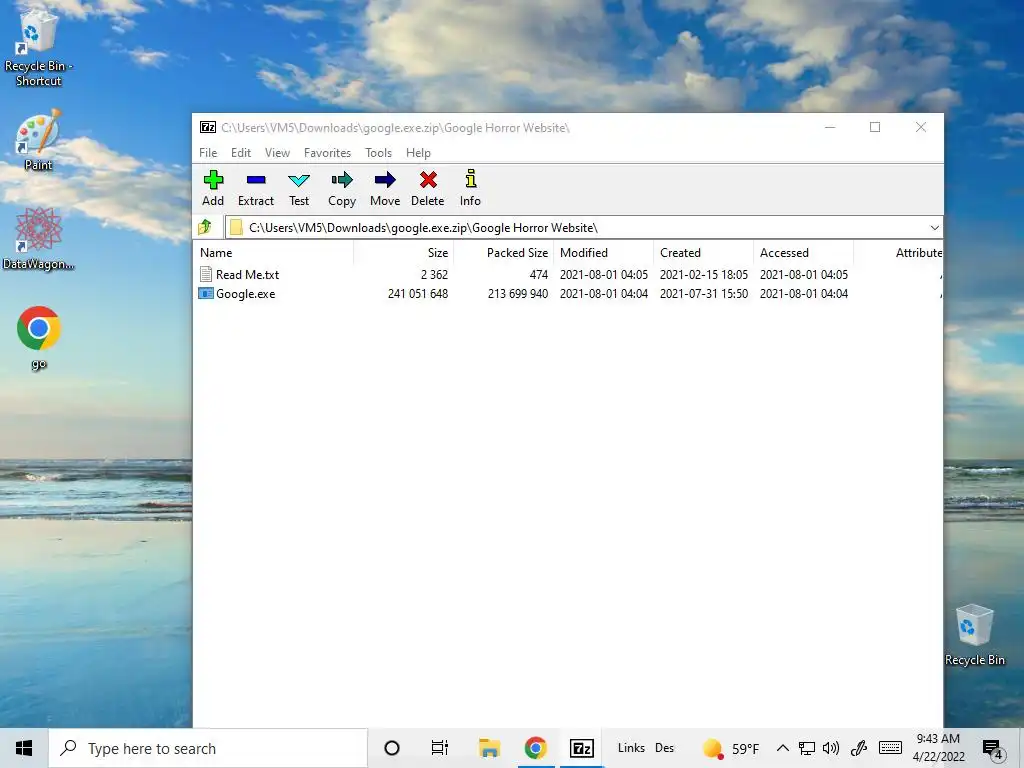Screen dimensions: 1024x768
Task: Sort by the Packed Size column header
Action: pyautogui.click(x=503, y=253)
